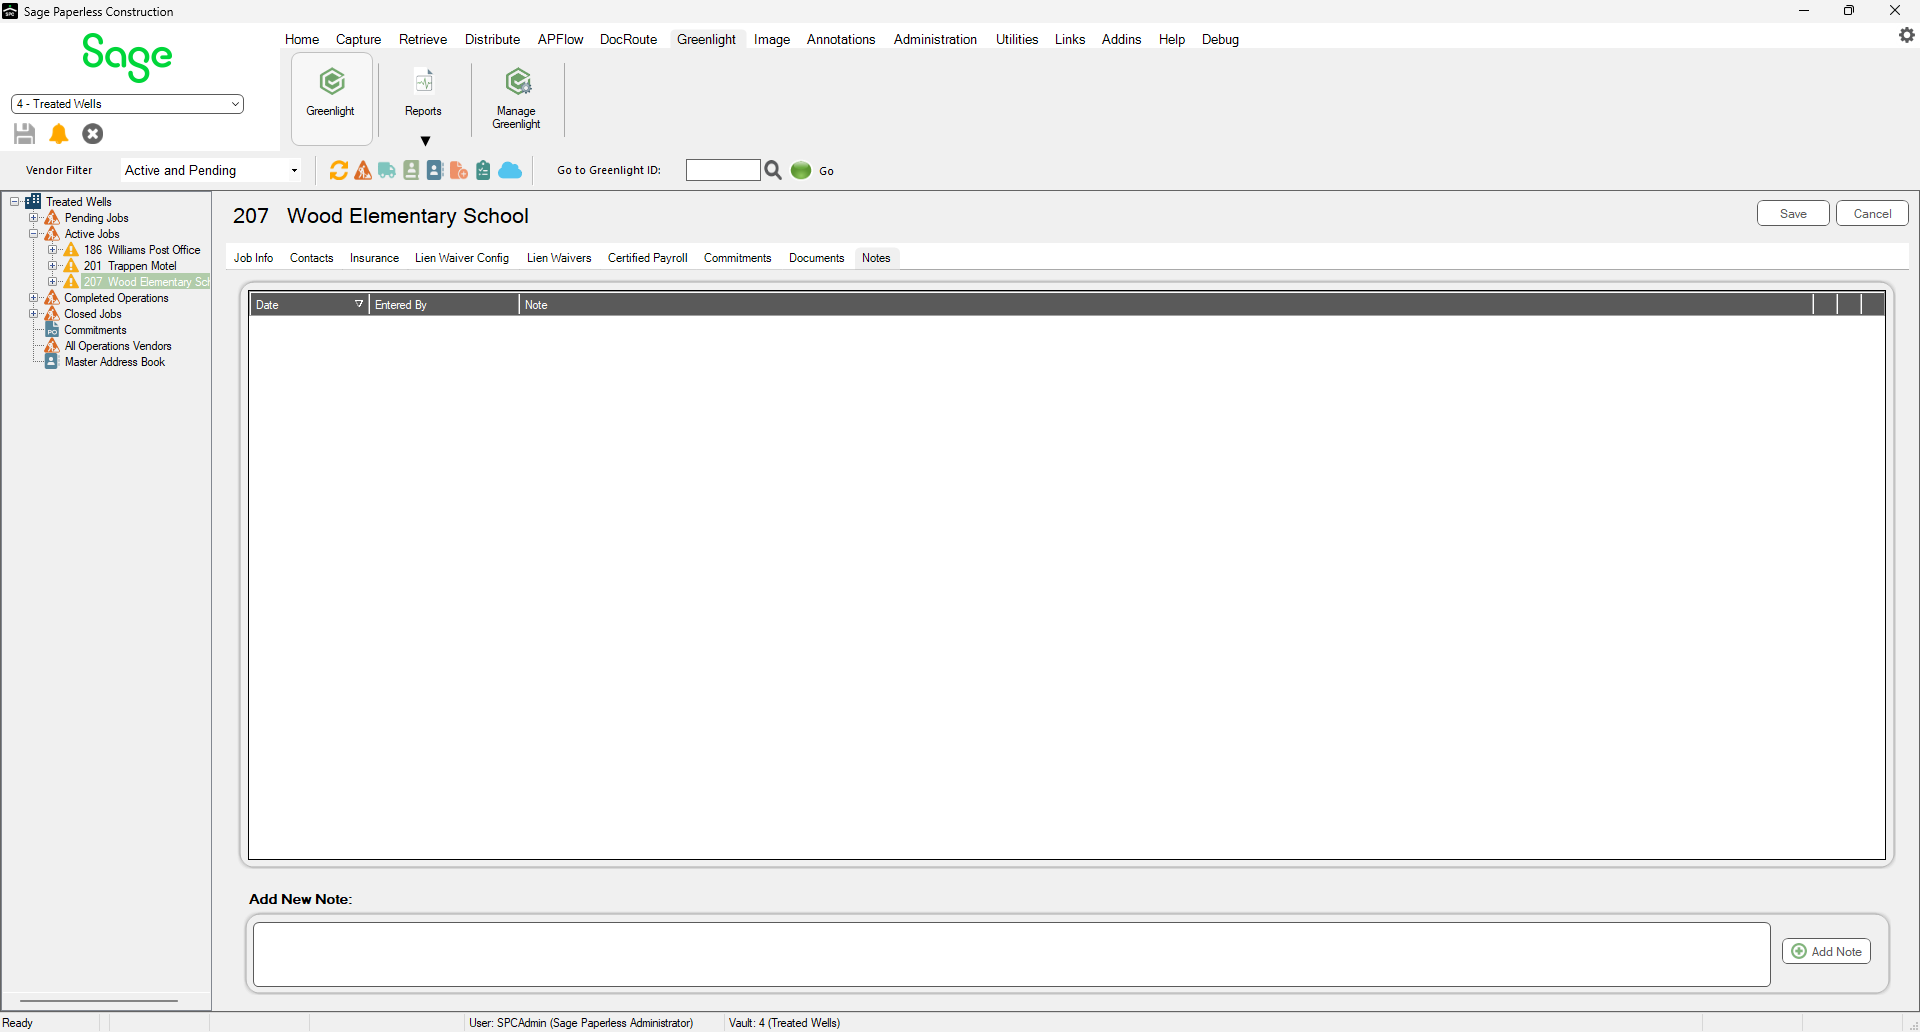Open the 4 - Treated Wells vault dropdown
Image resolution: width=1920 pixels, height=1032 pixels.
pos(127,104)
